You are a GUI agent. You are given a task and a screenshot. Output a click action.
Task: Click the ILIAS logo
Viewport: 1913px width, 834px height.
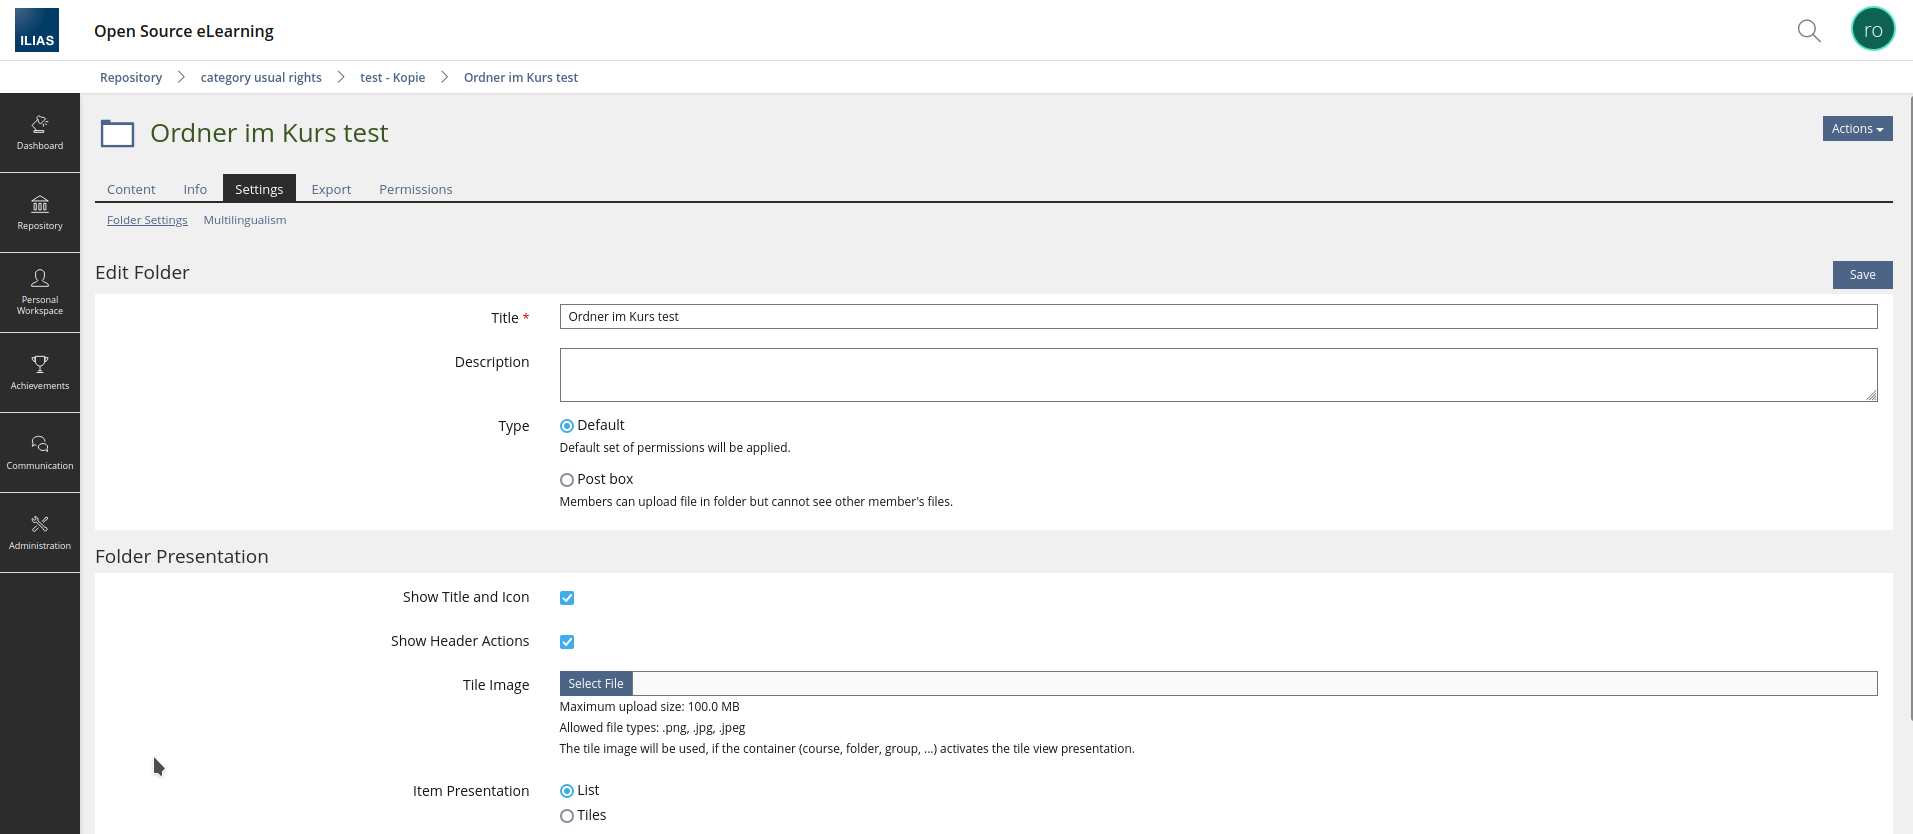pyautogui.click(x=37, y=30)
